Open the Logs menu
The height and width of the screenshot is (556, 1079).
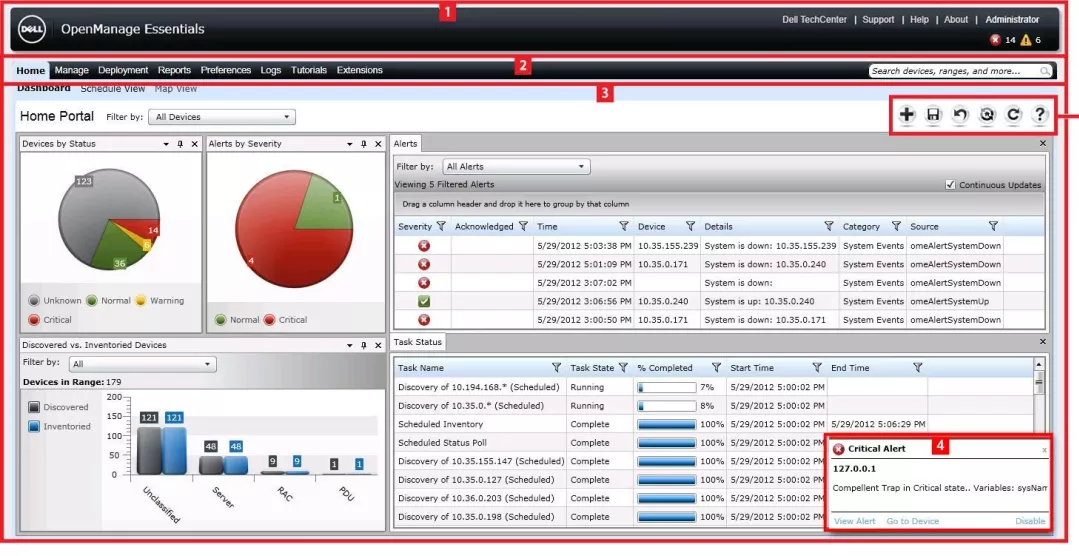270,70
